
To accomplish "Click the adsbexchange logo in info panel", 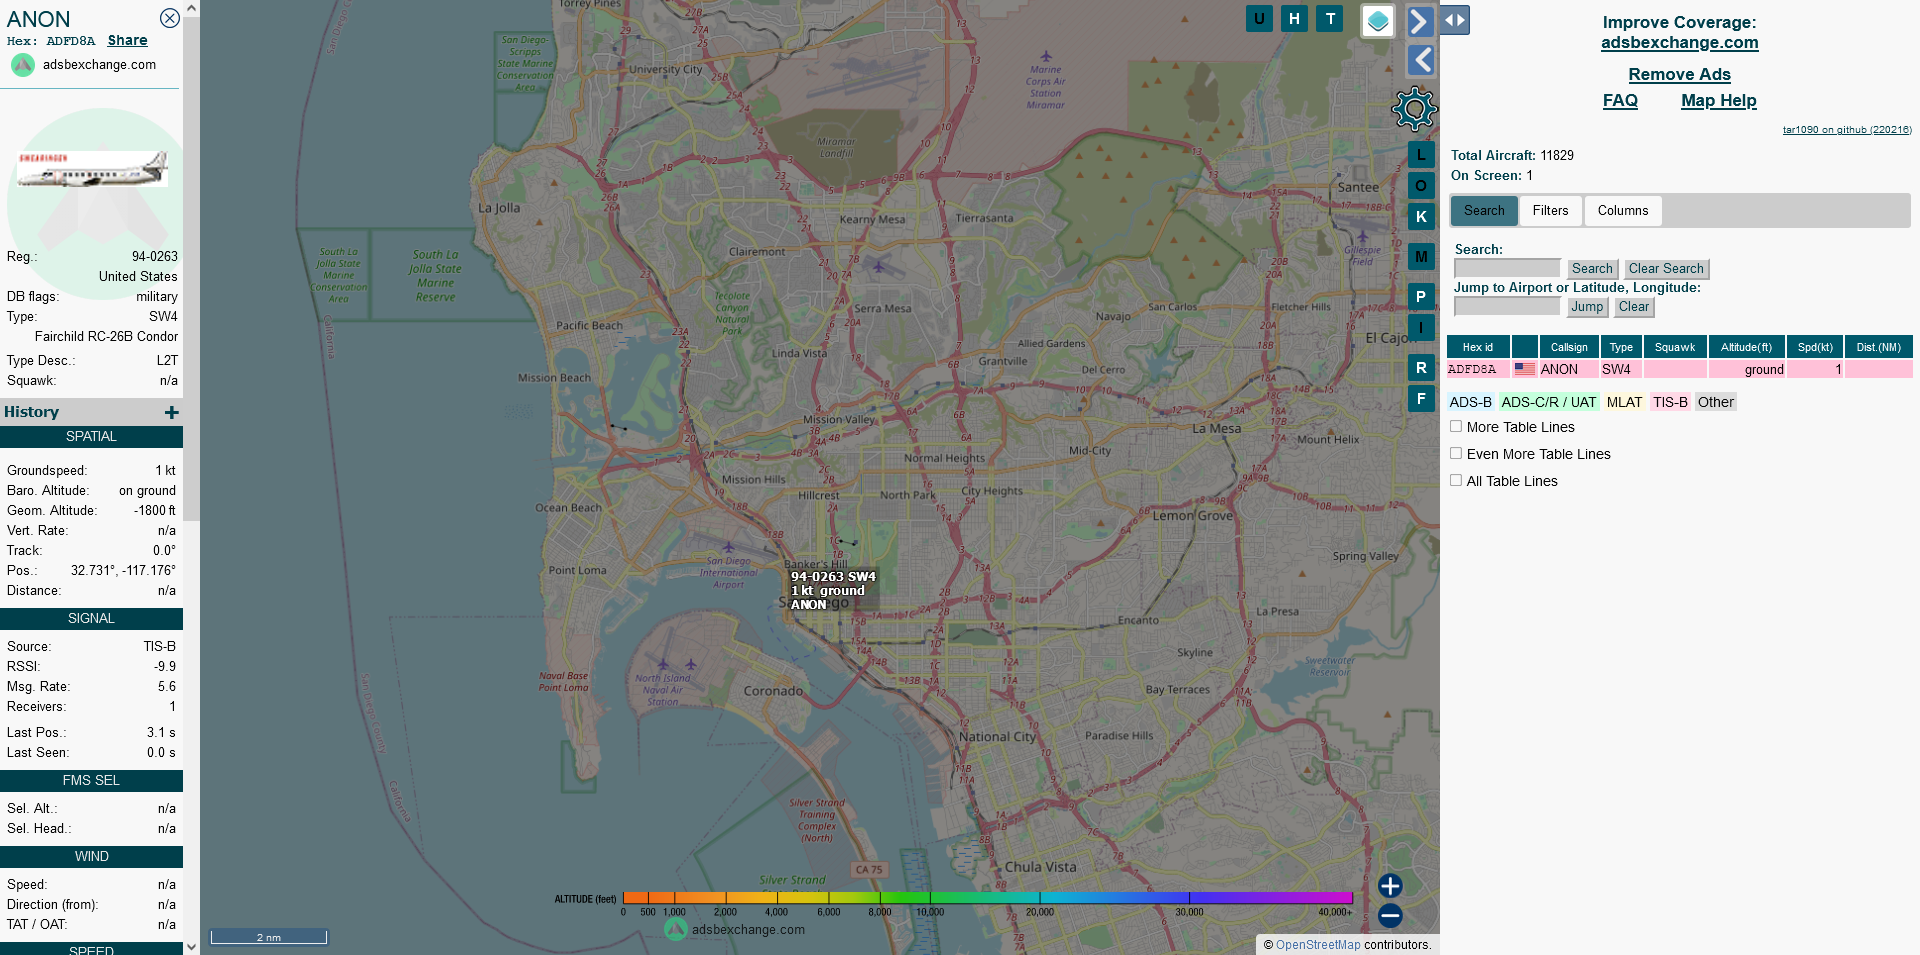I will [x=23, y=65].
